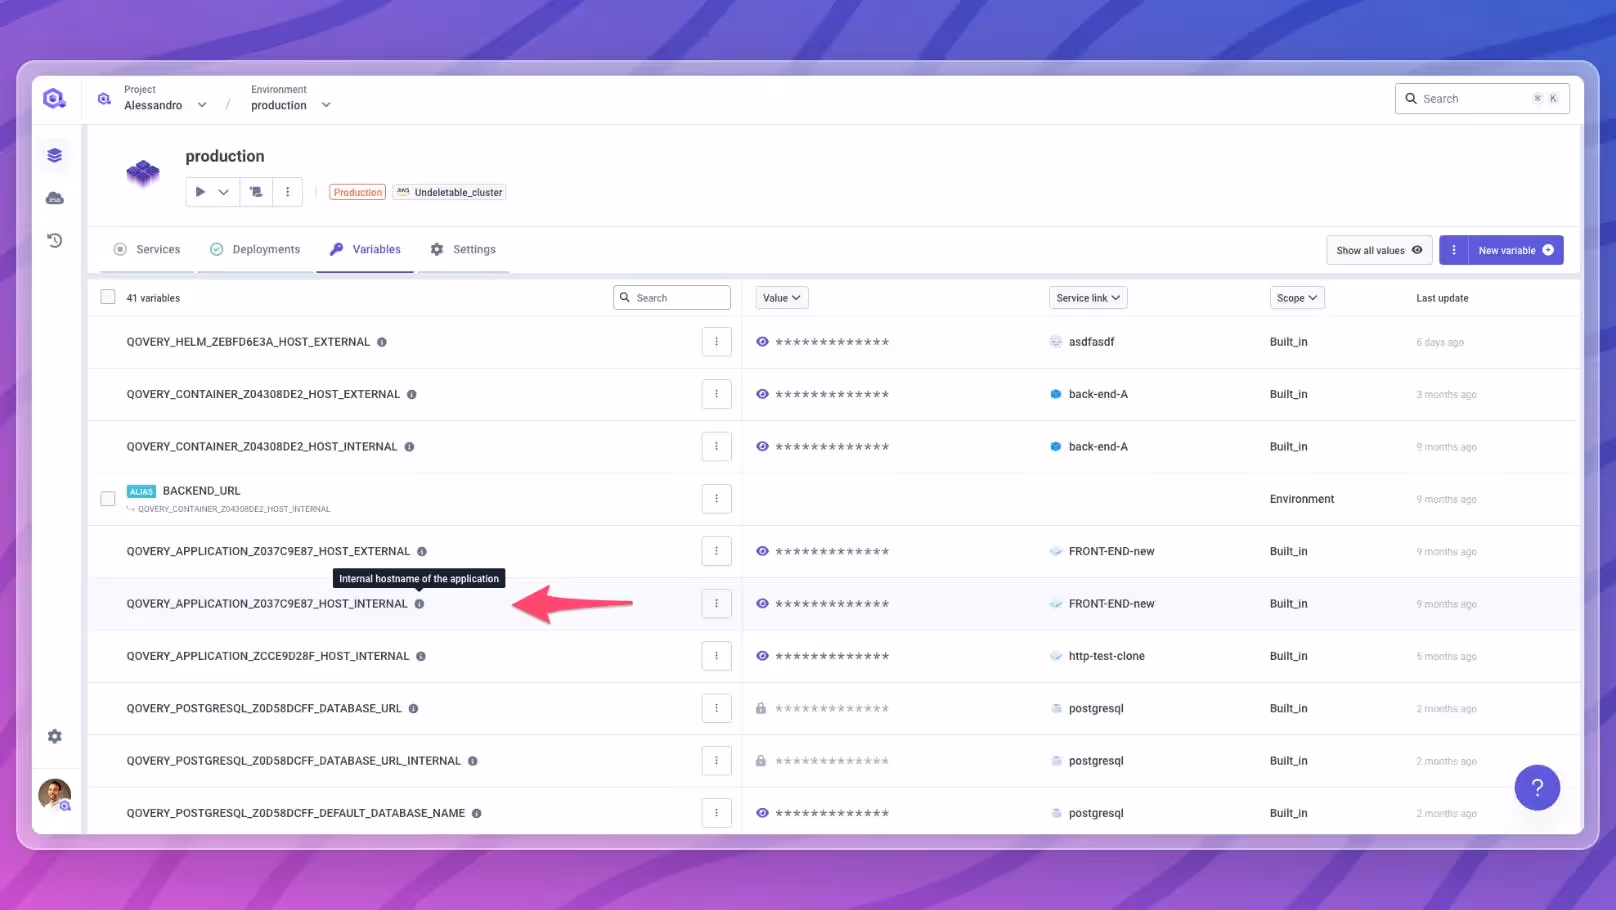Click info icon of QOVERY_CONTAINER_Z04308DE2_HOST_EXTERNAL
The height and width of the screenshot is (910, 1616).
click(412, 394)
